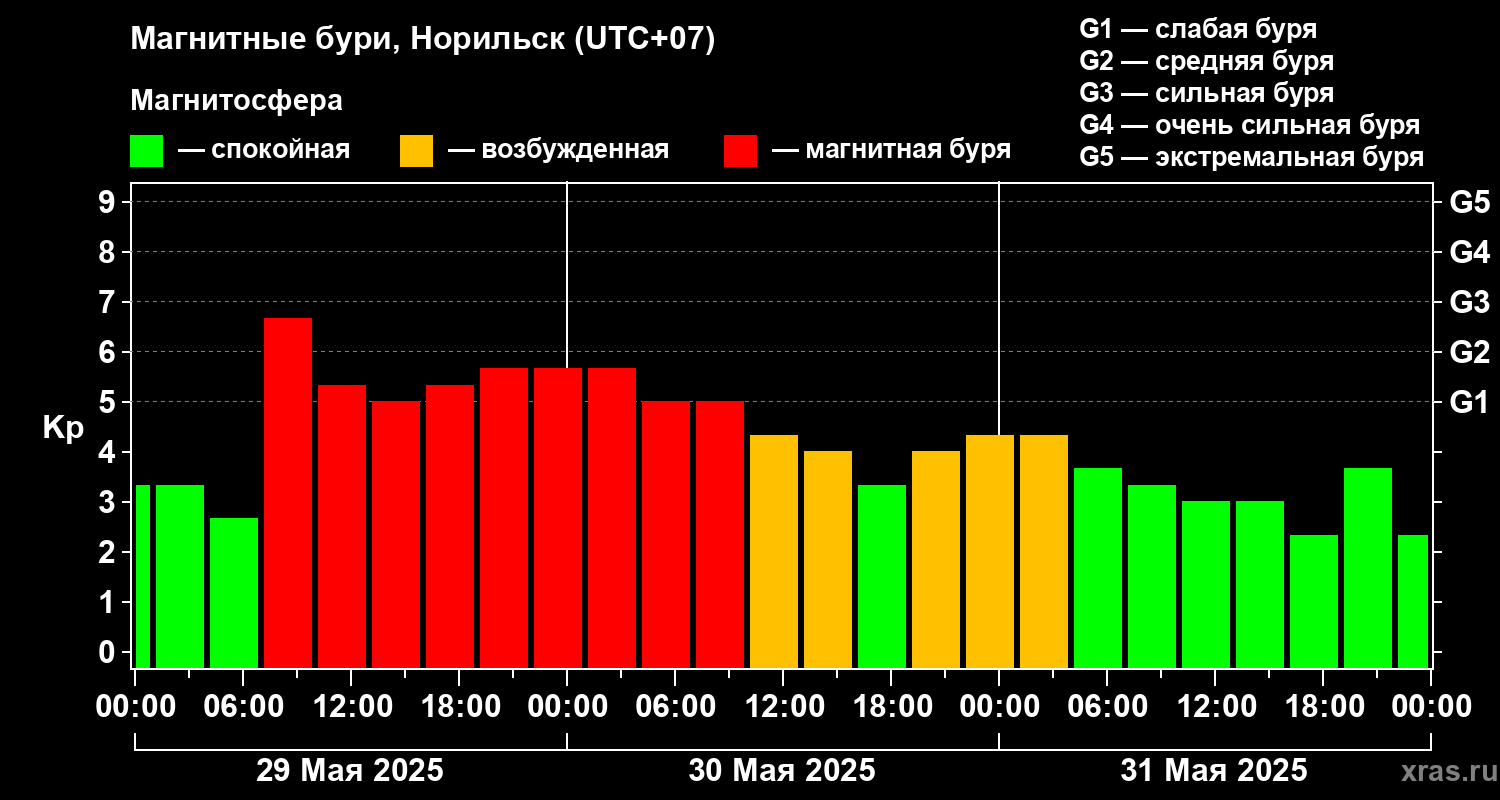Click the 'G3 — сильная буря' description
The width and height of the screenshot is (1500, 800).
click(x=1206, y=93)
